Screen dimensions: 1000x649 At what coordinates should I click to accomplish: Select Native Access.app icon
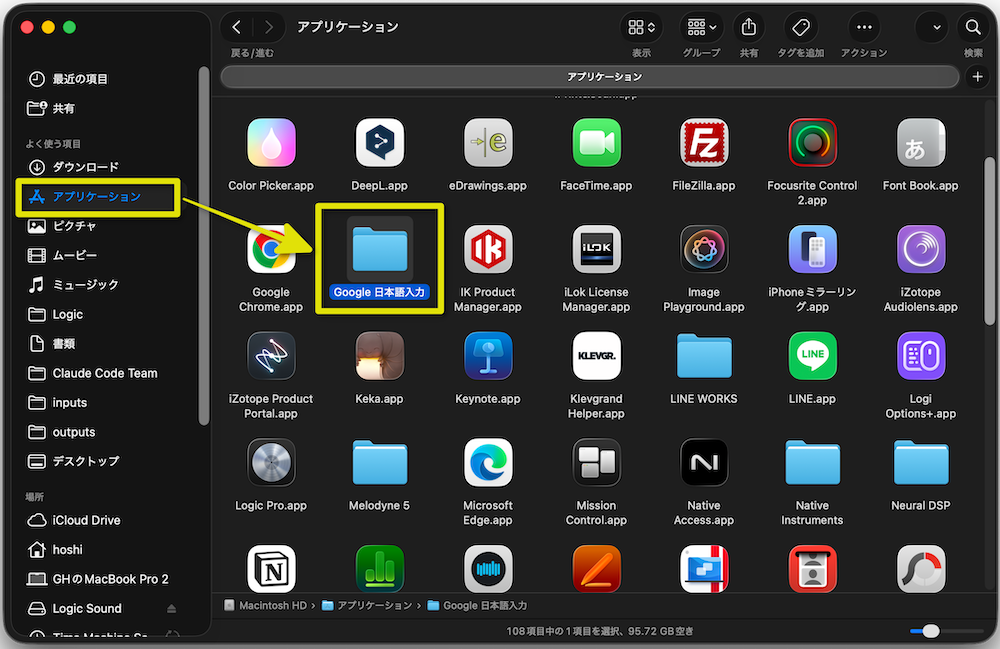[x=704, y=462]
